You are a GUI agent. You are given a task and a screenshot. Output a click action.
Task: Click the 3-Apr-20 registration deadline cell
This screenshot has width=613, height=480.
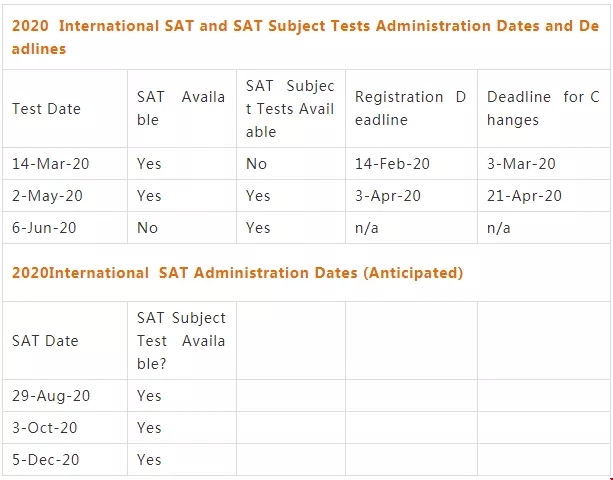point(389,196)
